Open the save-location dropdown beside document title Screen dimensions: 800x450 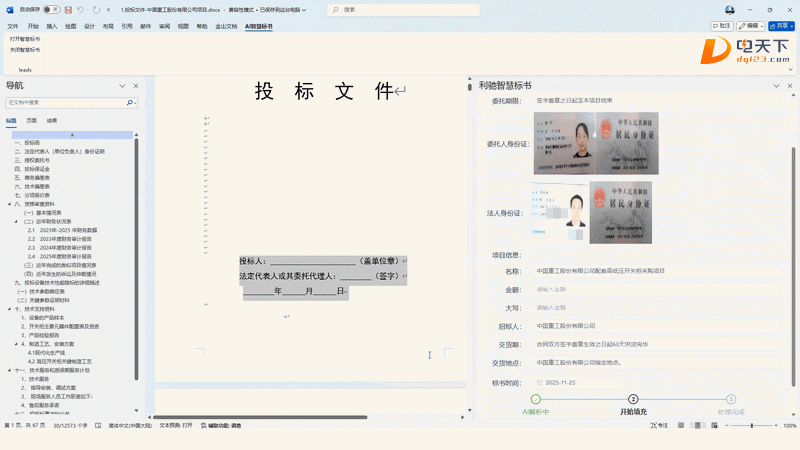click(x=305, y=10)
